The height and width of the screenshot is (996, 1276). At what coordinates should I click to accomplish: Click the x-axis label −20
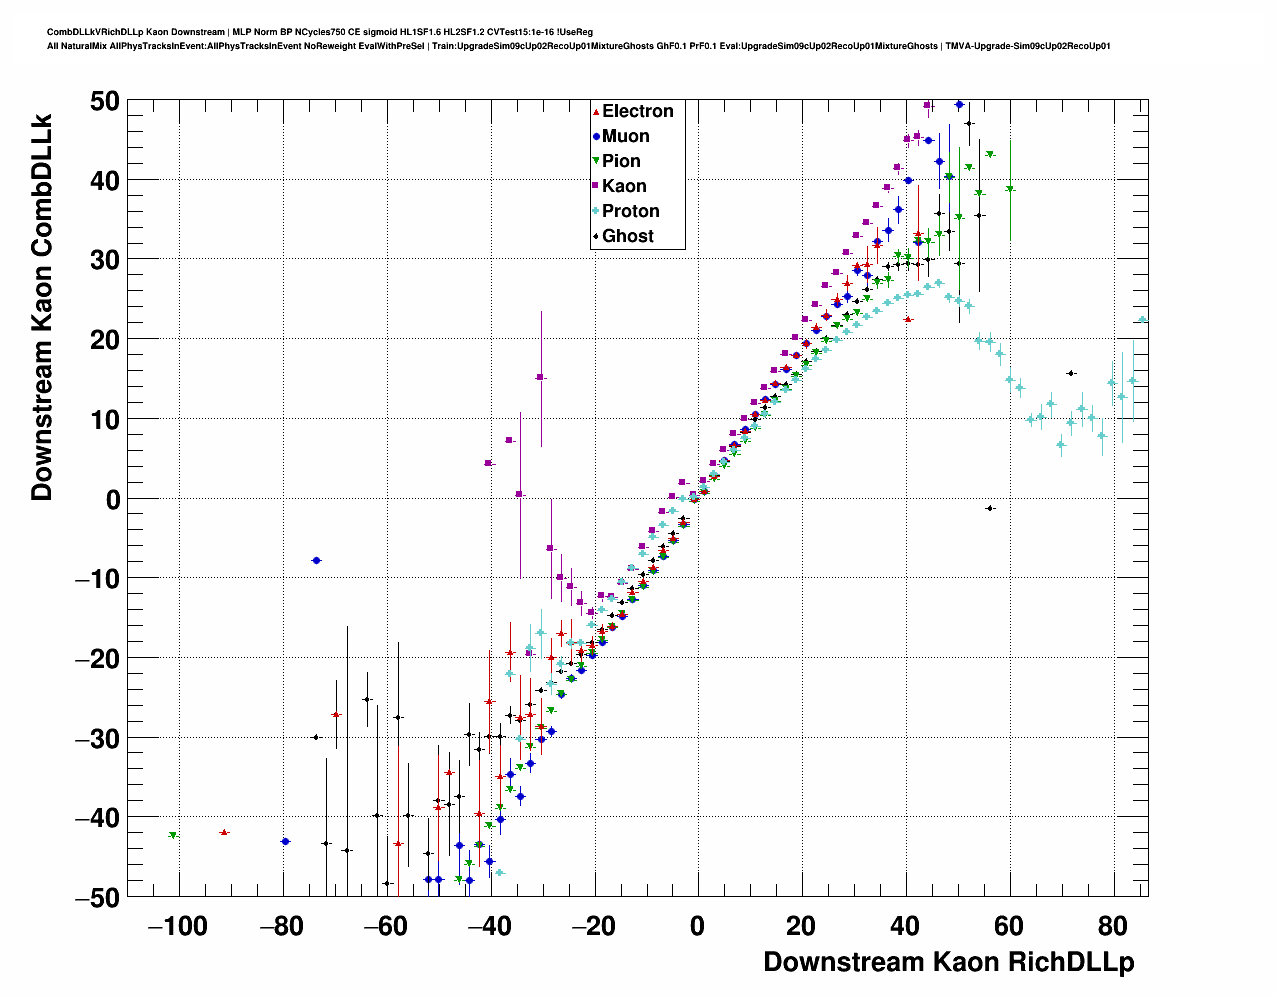593,926
